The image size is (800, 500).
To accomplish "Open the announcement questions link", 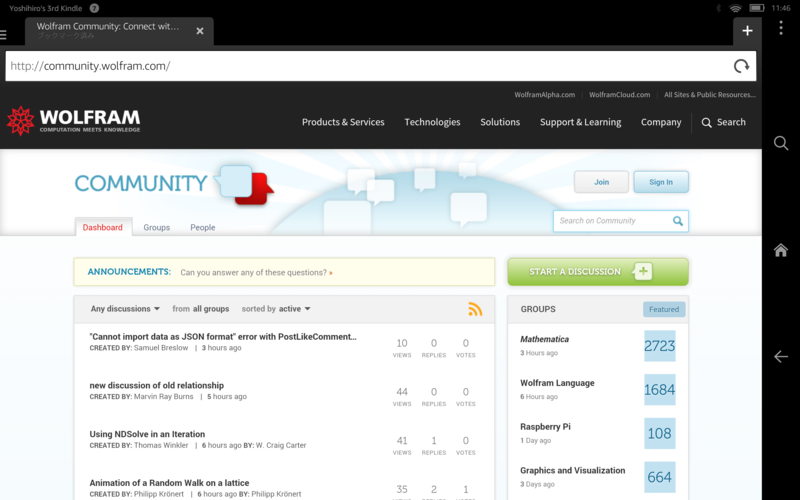I will coord(256,272).
